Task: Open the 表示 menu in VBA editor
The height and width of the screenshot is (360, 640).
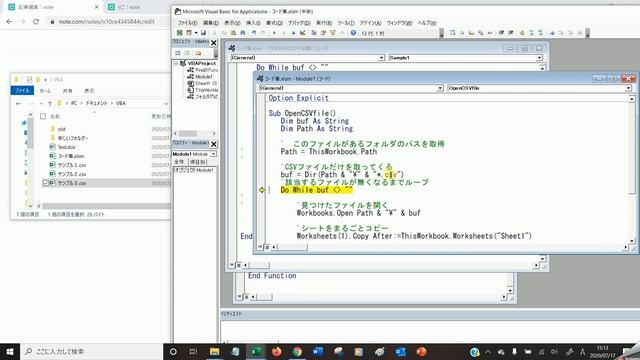Action: point(232,23)
